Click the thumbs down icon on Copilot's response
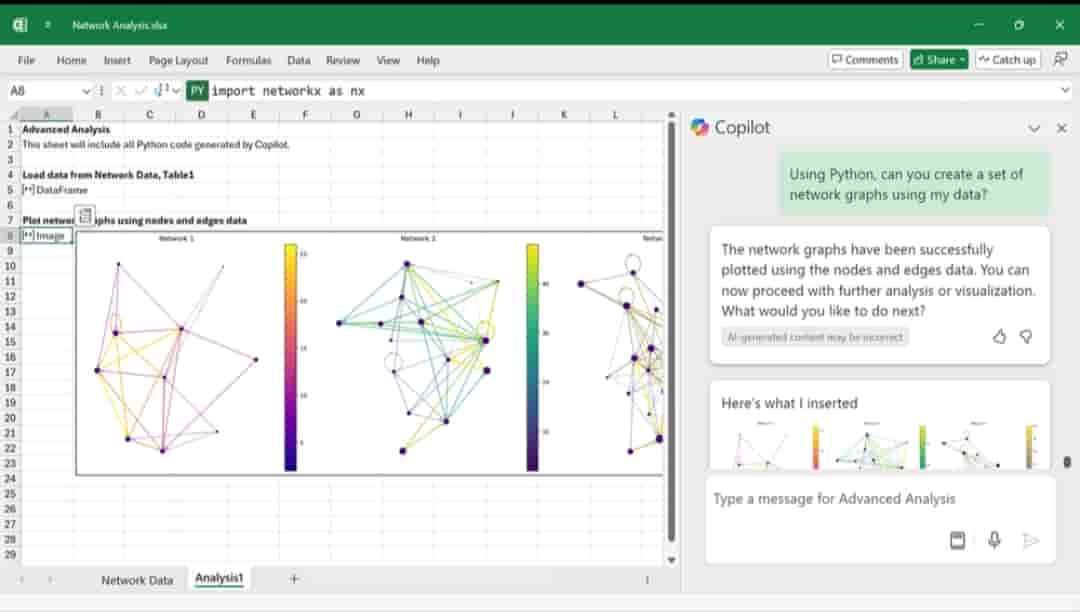Image resolution: width=1080 pixels, height=612 pixels. [1025, 337]
